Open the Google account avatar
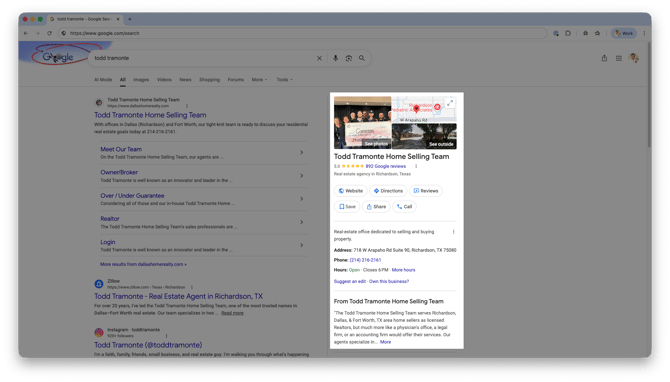 coord(634,58)
